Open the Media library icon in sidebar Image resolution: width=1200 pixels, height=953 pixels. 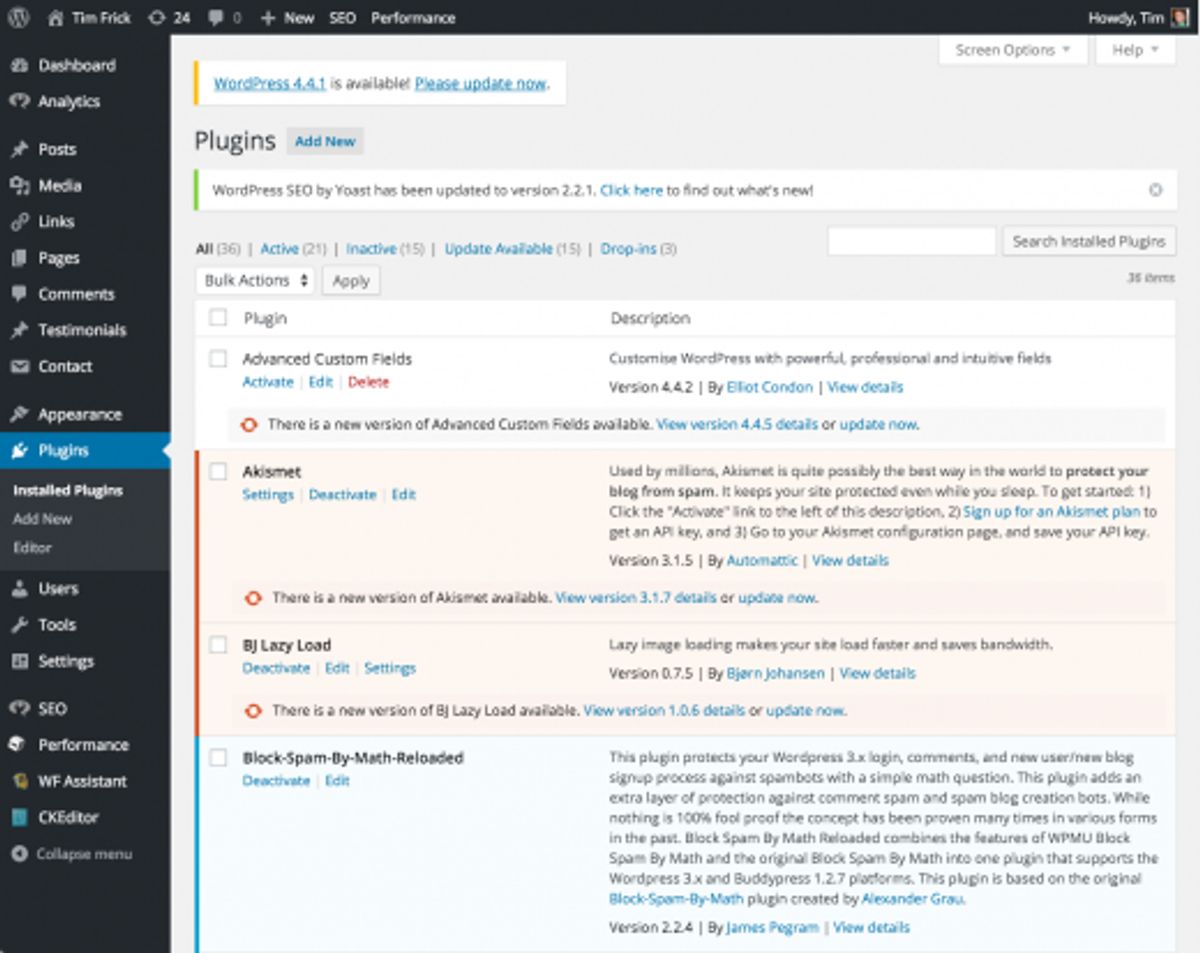point(19,185)
